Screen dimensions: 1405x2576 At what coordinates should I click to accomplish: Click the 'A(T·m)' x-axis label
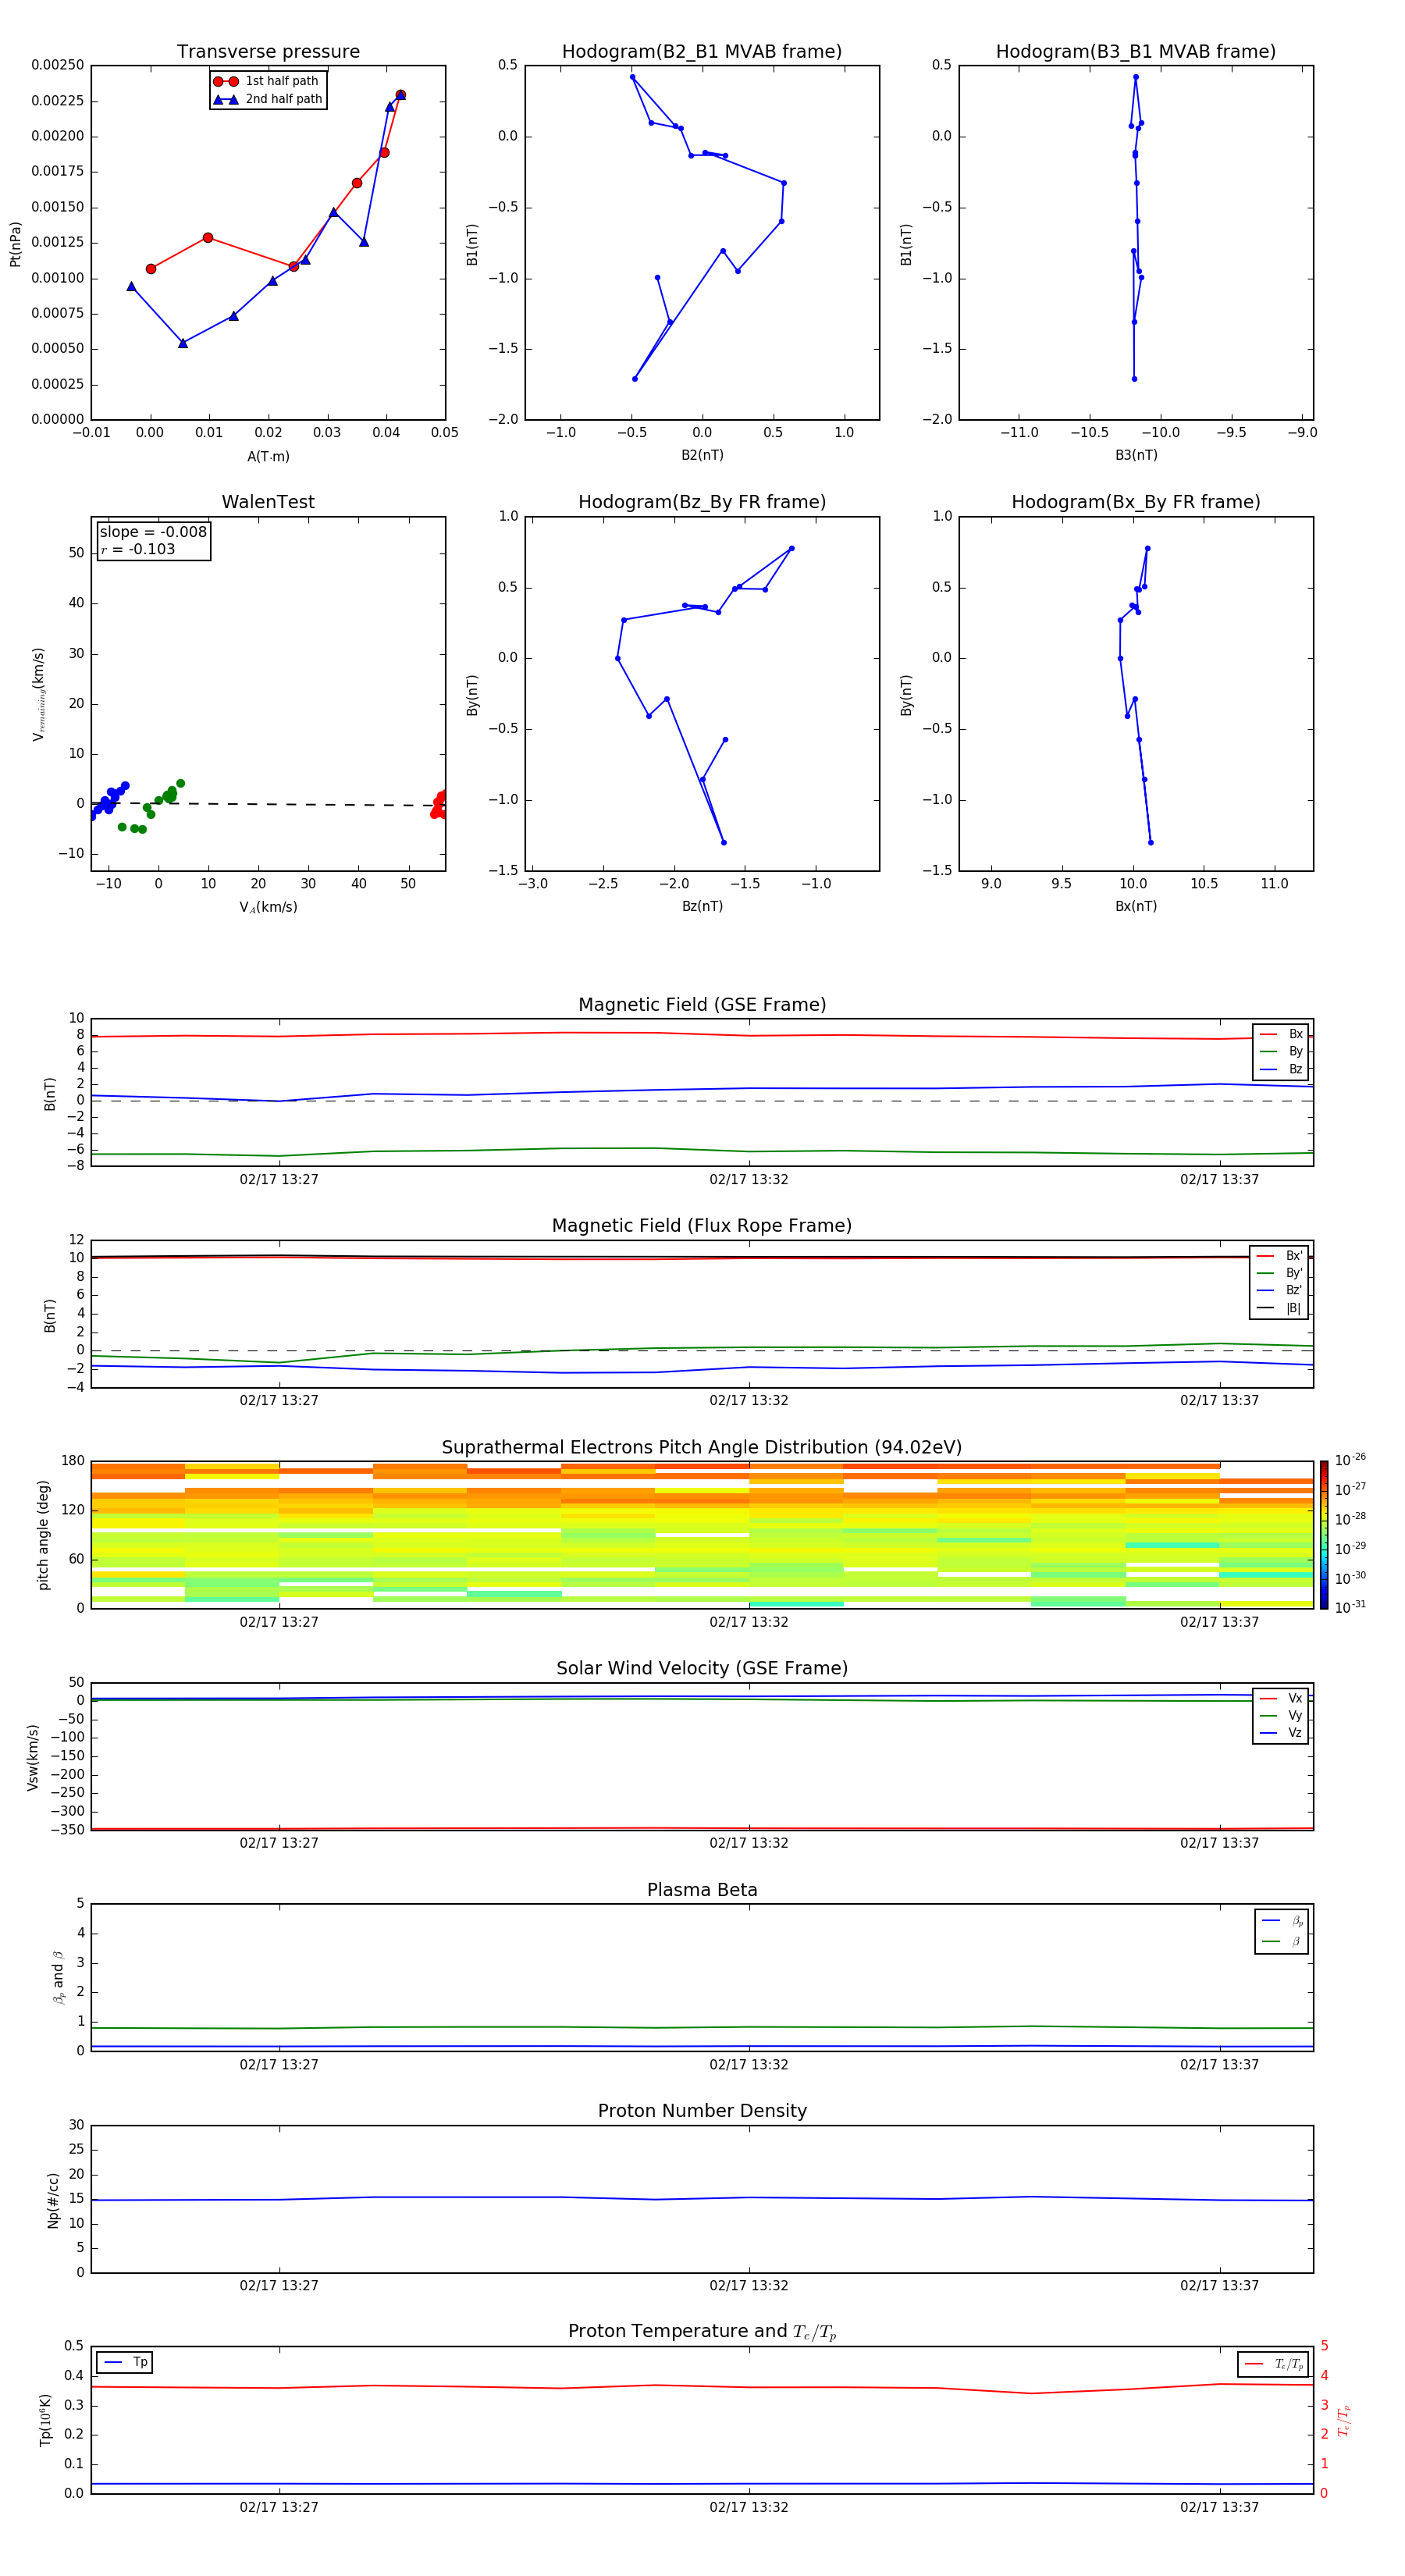(x=268, y=457)
